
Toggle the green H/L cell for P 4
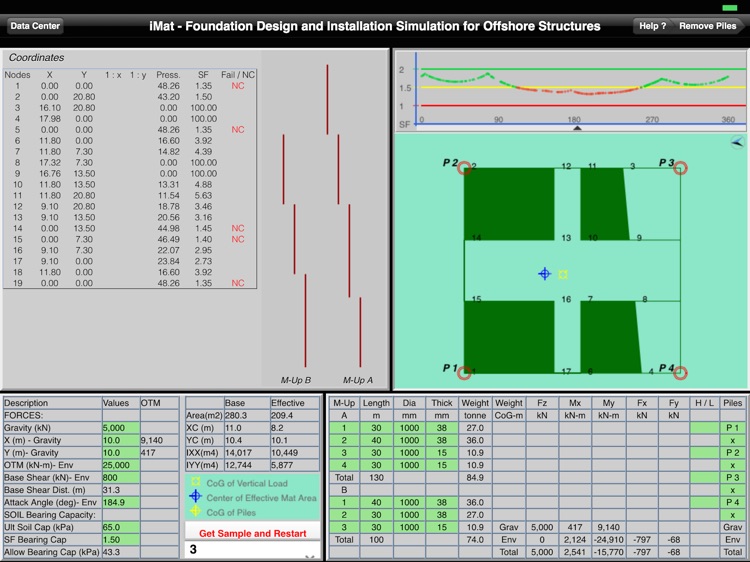tap(704, 502)
